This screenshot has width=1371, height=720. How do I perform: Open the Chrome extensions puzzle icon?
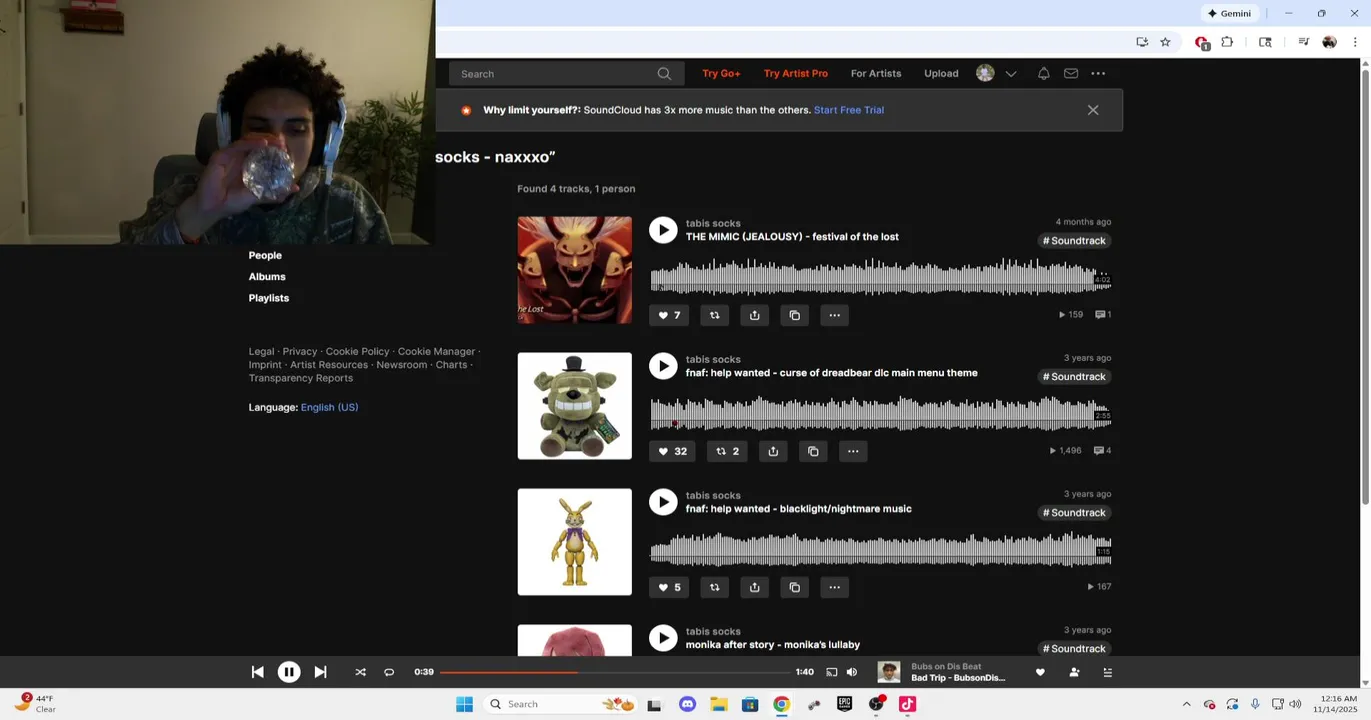pyautogui.click(x=1227, y=42)
